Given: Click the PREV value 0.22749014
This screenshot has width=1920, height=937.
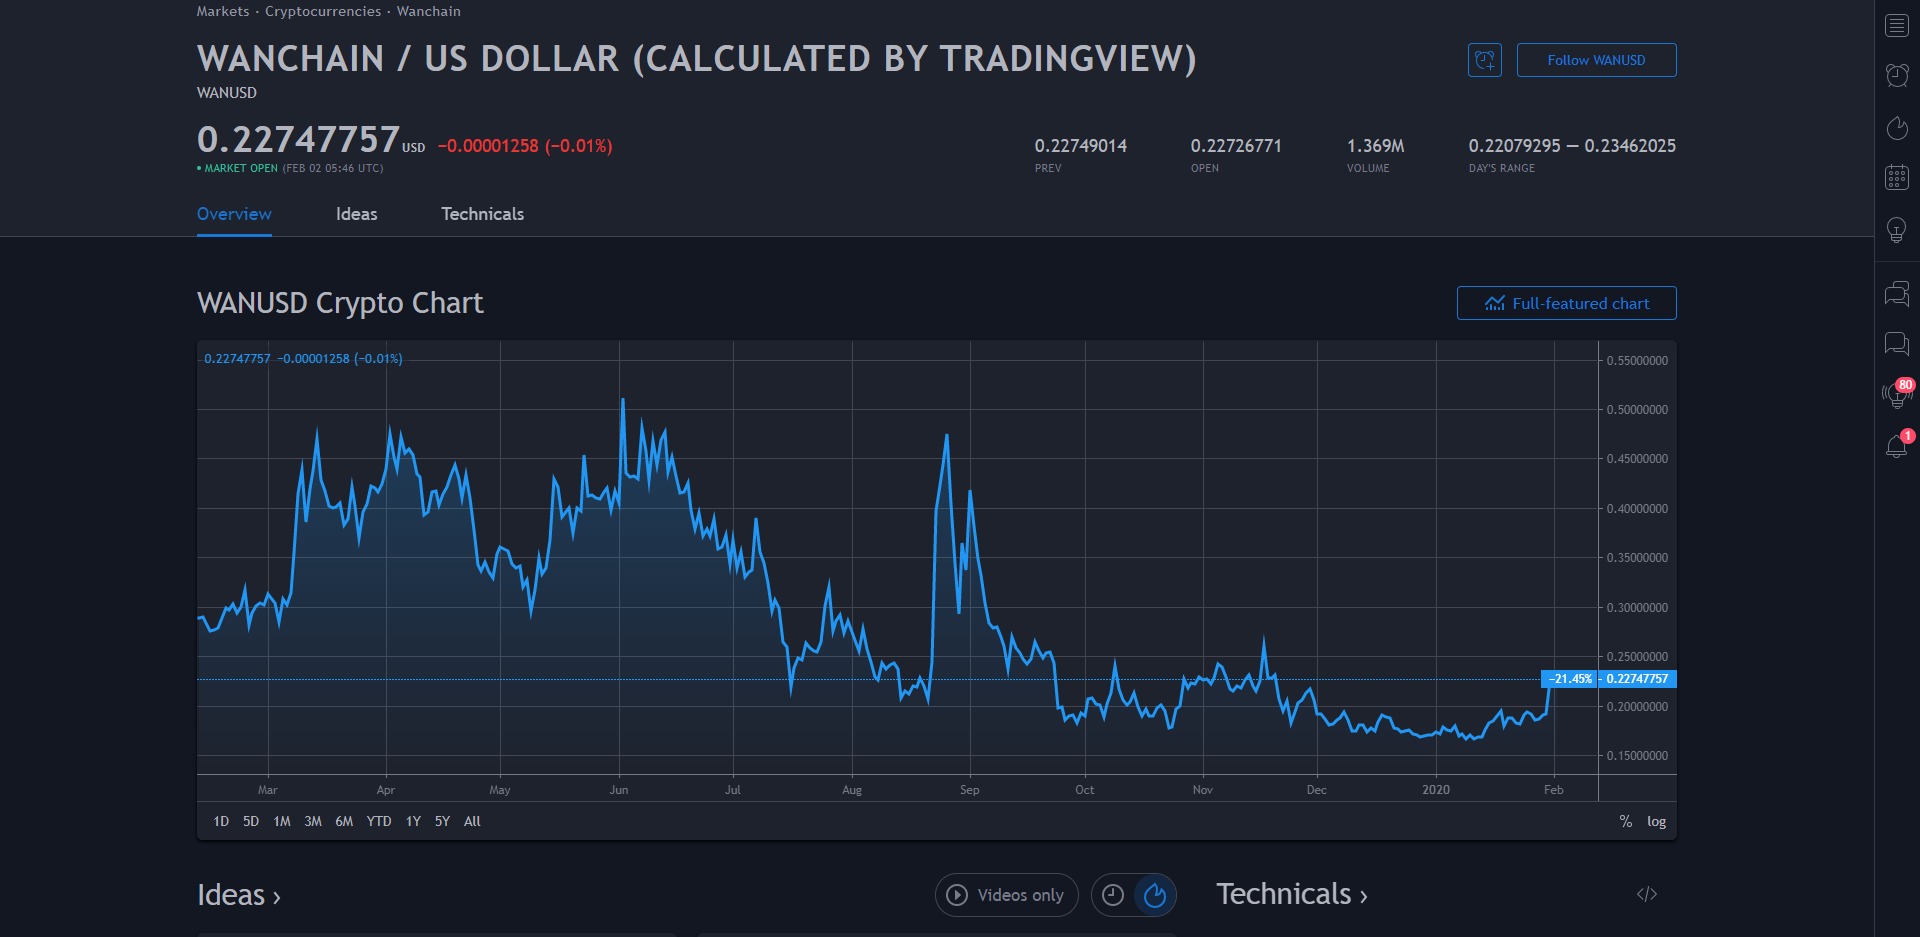Looking at the screenshot, I should (1081, 146).
